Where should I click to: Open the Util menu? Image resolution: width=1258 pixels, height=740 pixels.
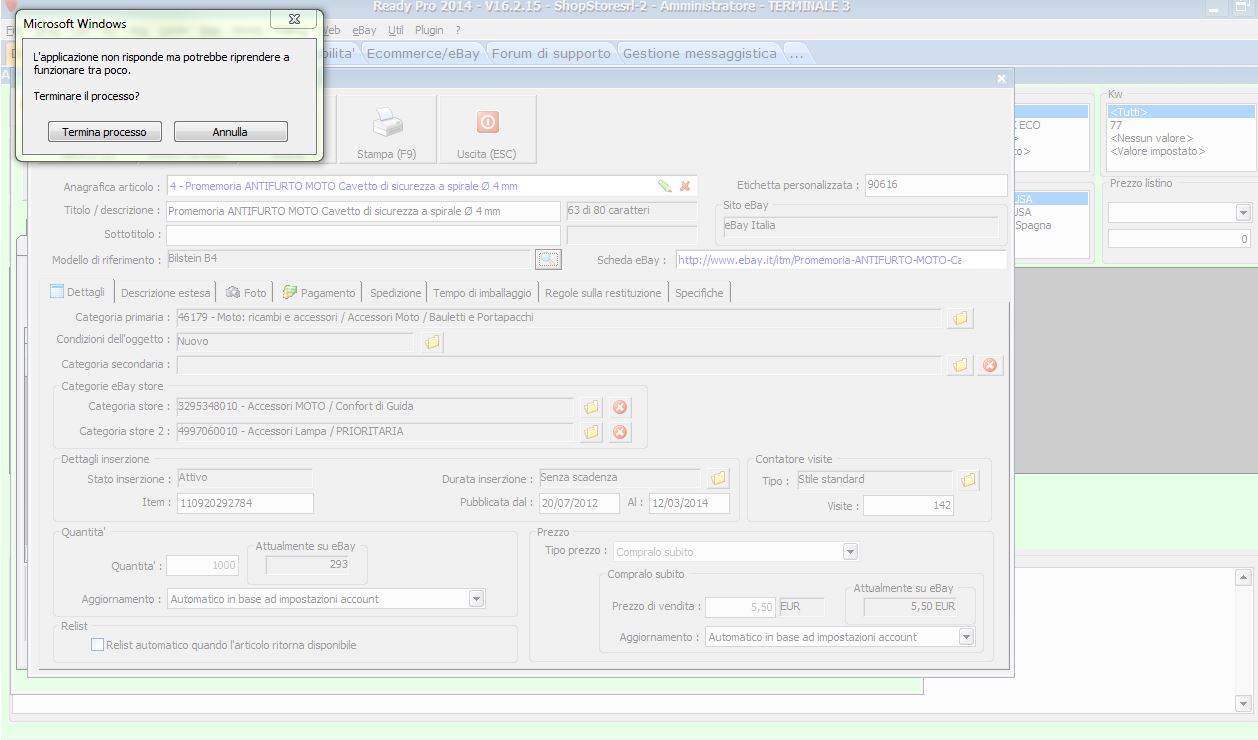[x=396, y=31]
